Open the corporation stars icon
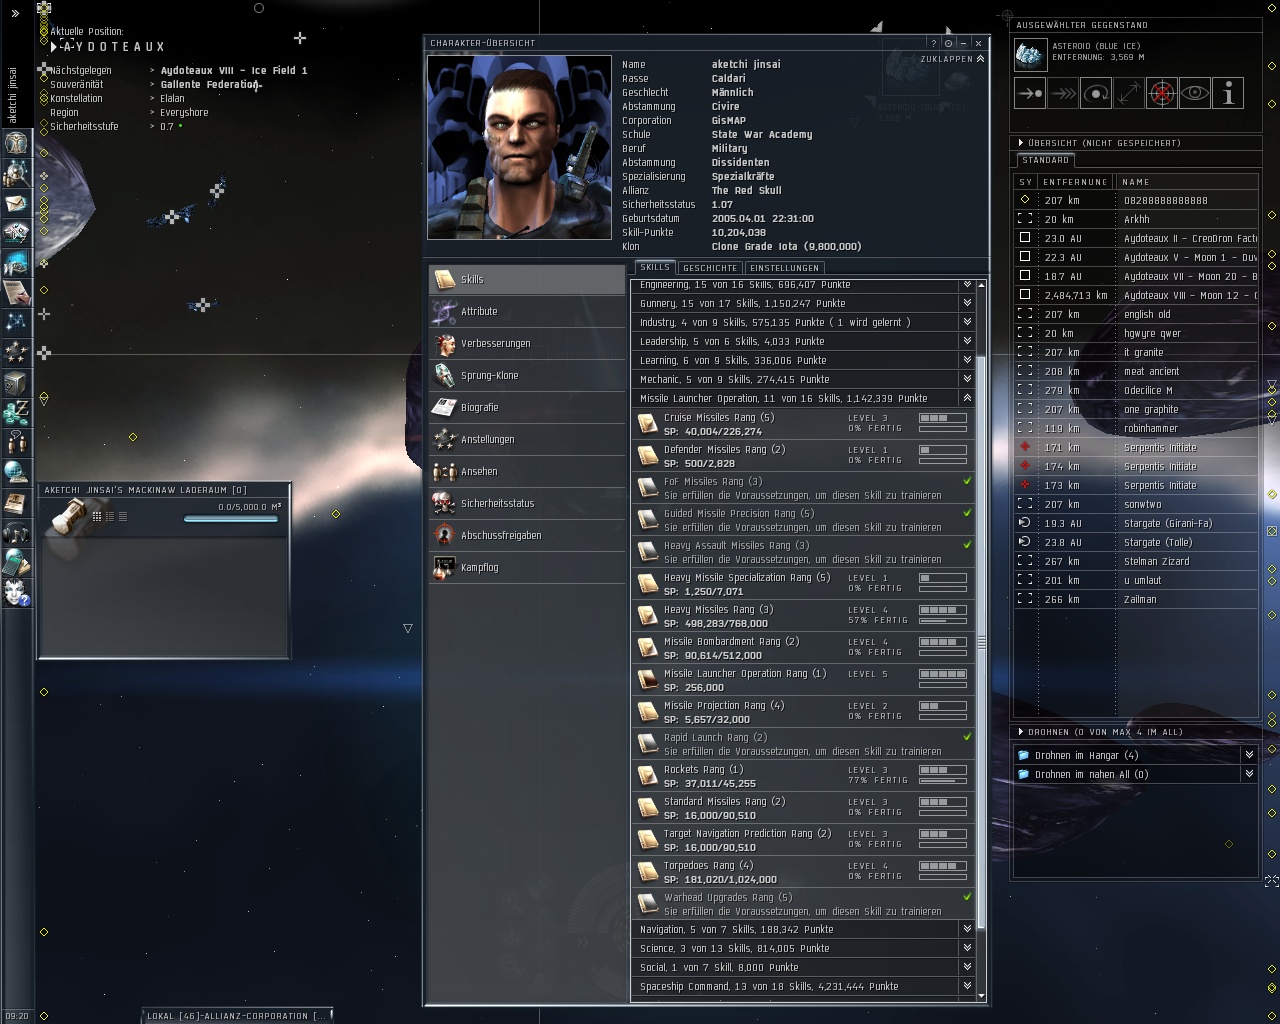Screen dimensions: 1280x1024 tap(16, 352)
